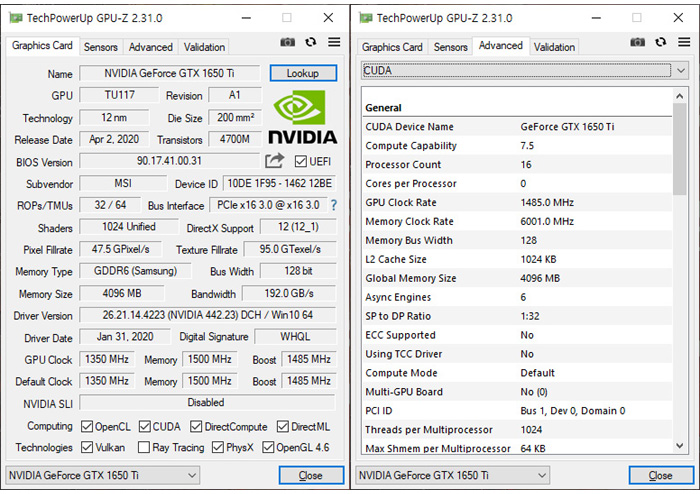Open Advanced tab in left window
The width and height of the screenshot is (700, 494).
tap(150, 47)
